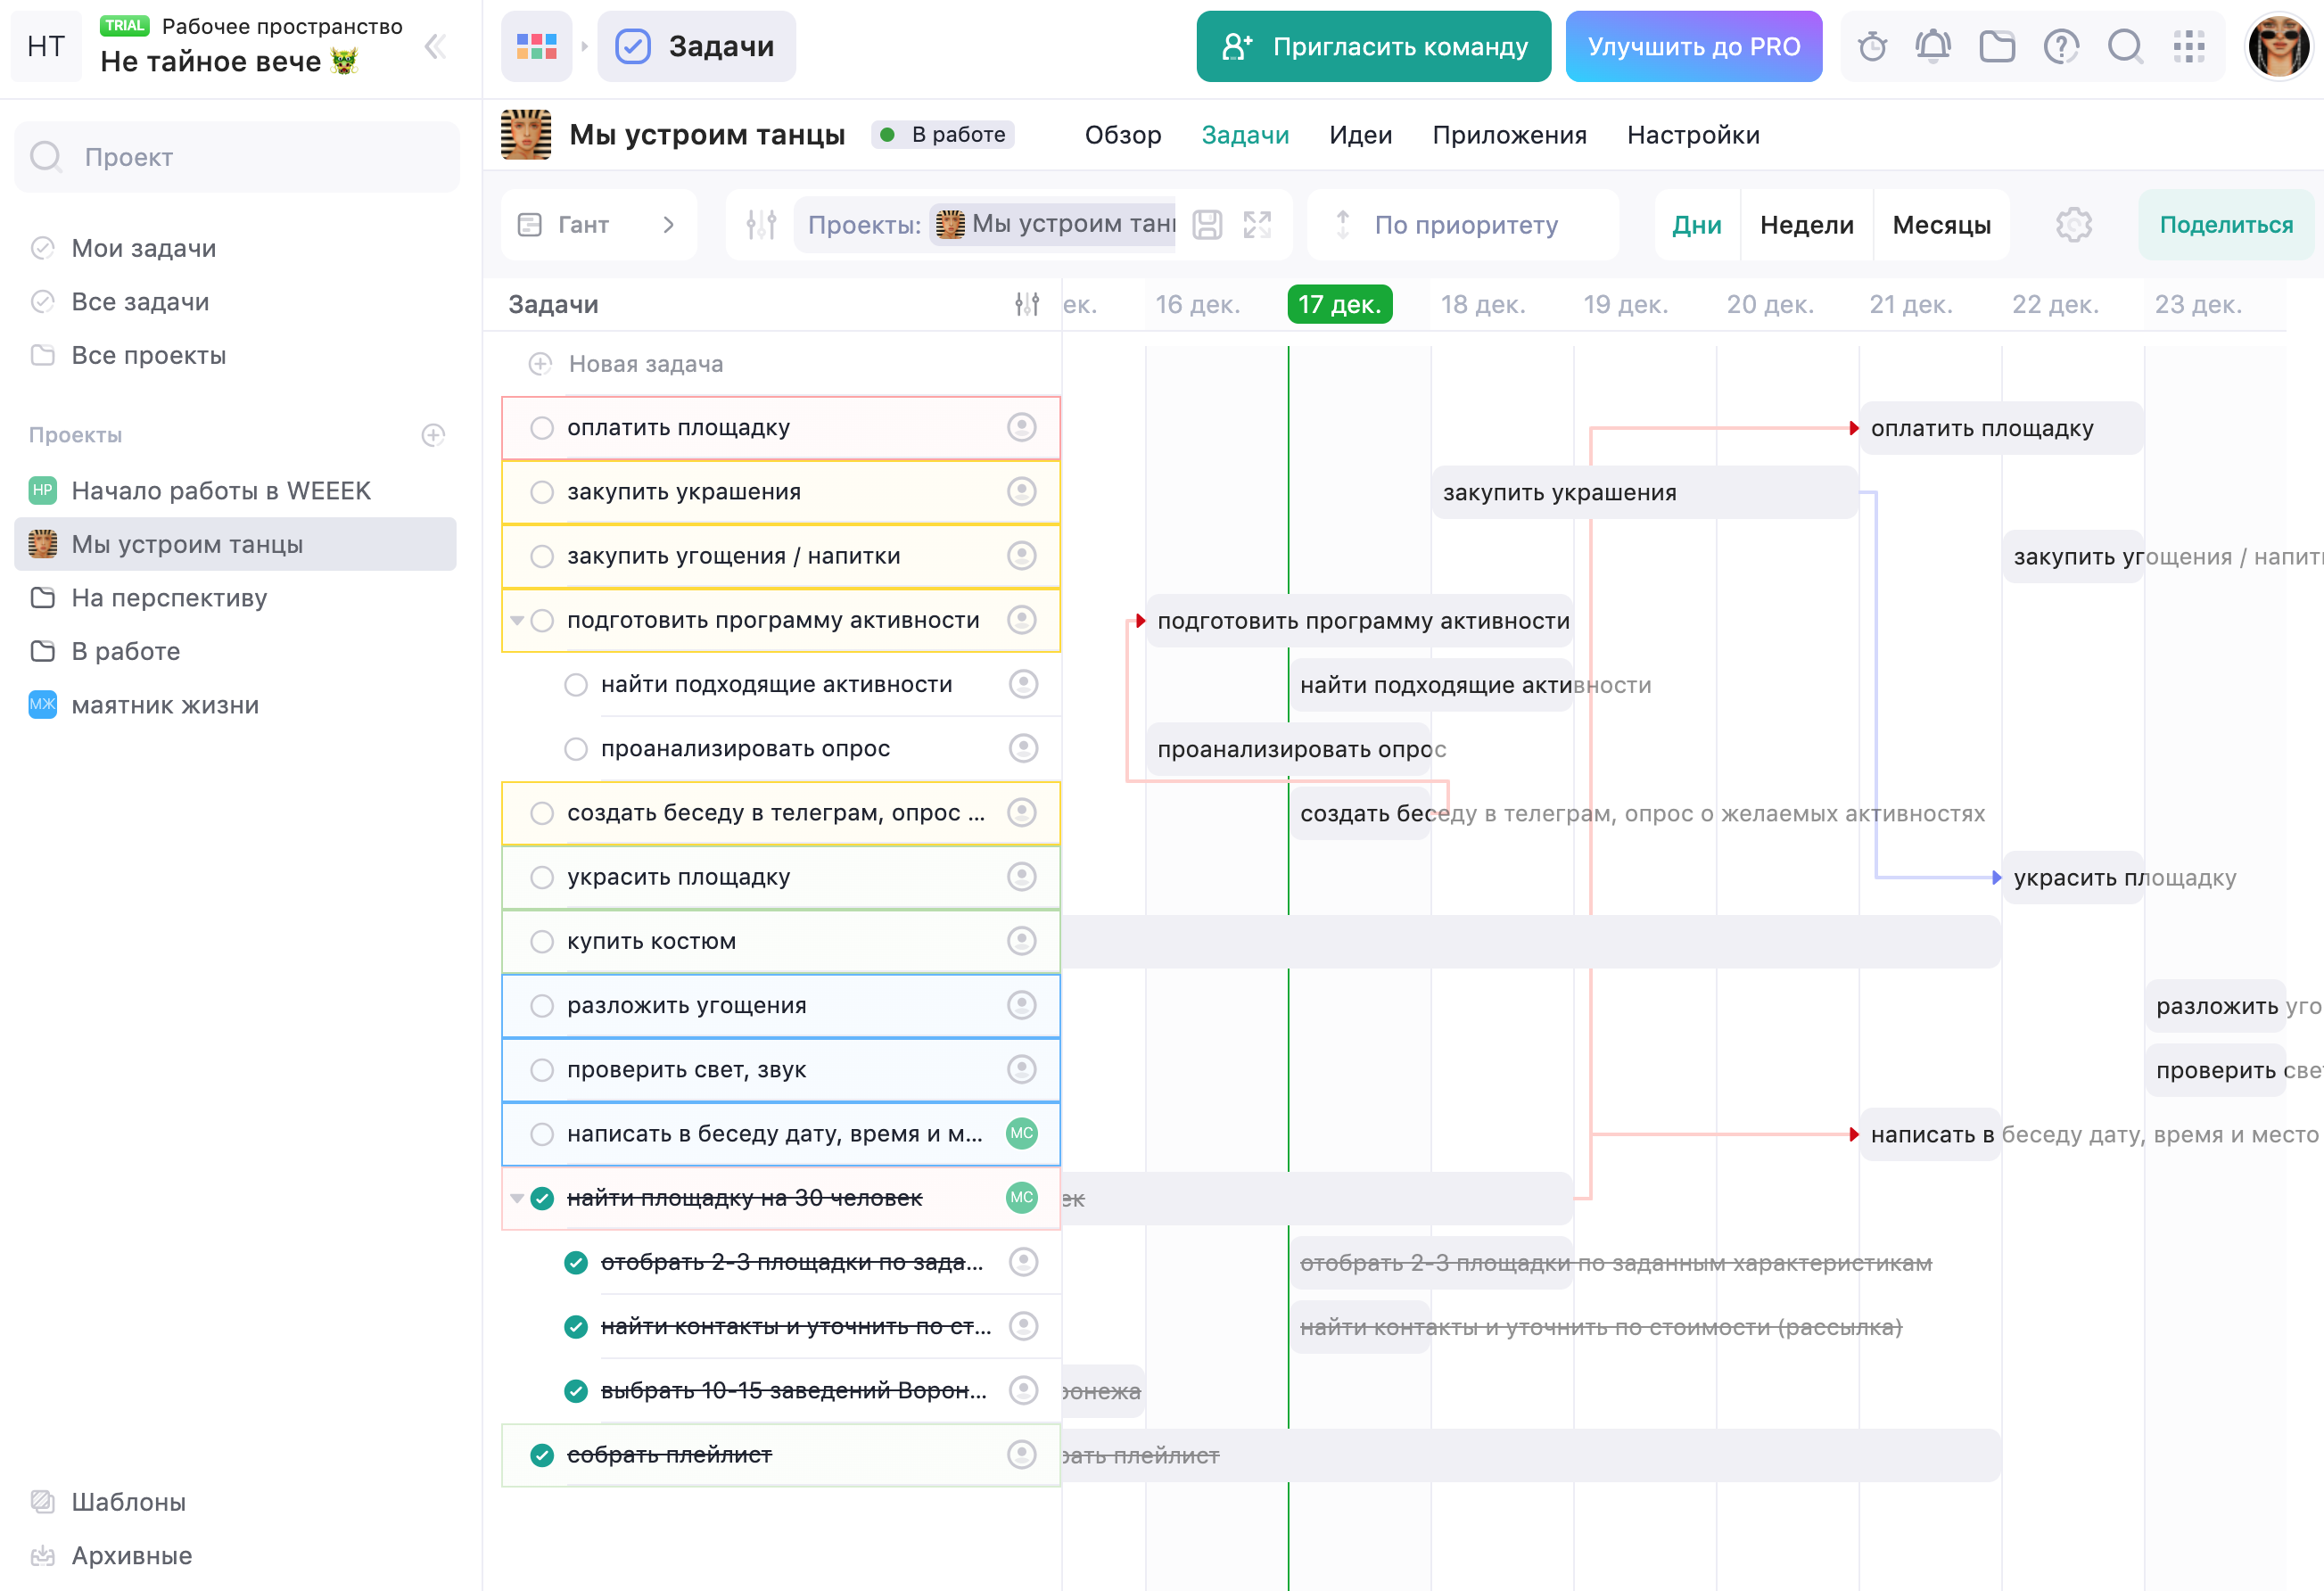Uncheck completed task 'собрать плейлист'
This screenshot has height=1591, width=2324.
[x=542, y=1455]
